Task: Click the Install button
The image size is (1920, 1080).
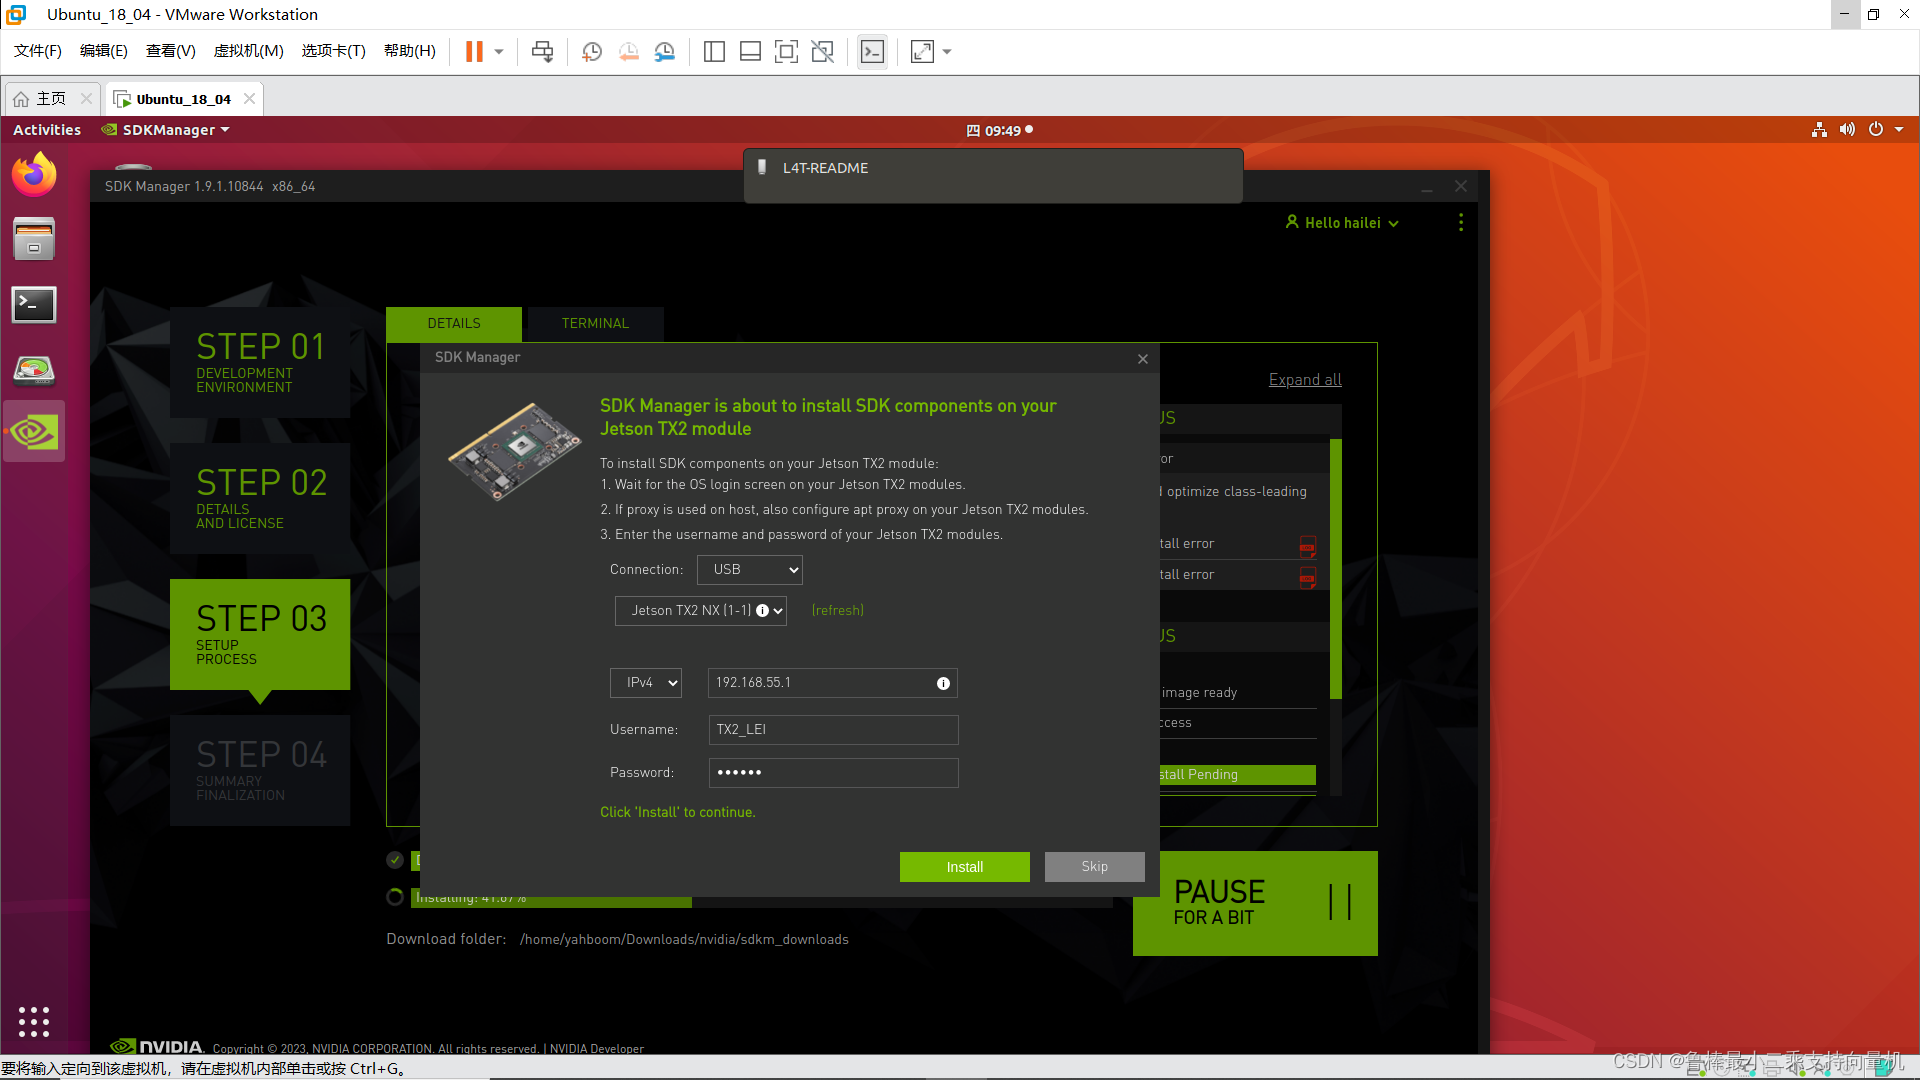Action: 965,867
